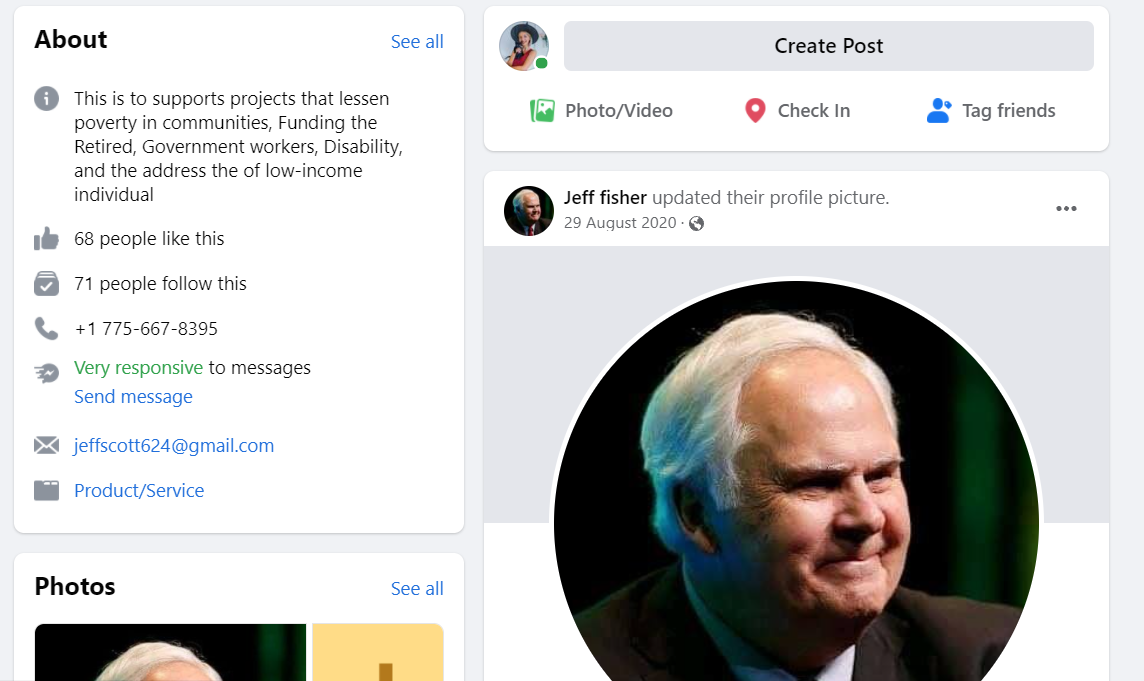Click the phone icon beside the number

pos(46,328)
